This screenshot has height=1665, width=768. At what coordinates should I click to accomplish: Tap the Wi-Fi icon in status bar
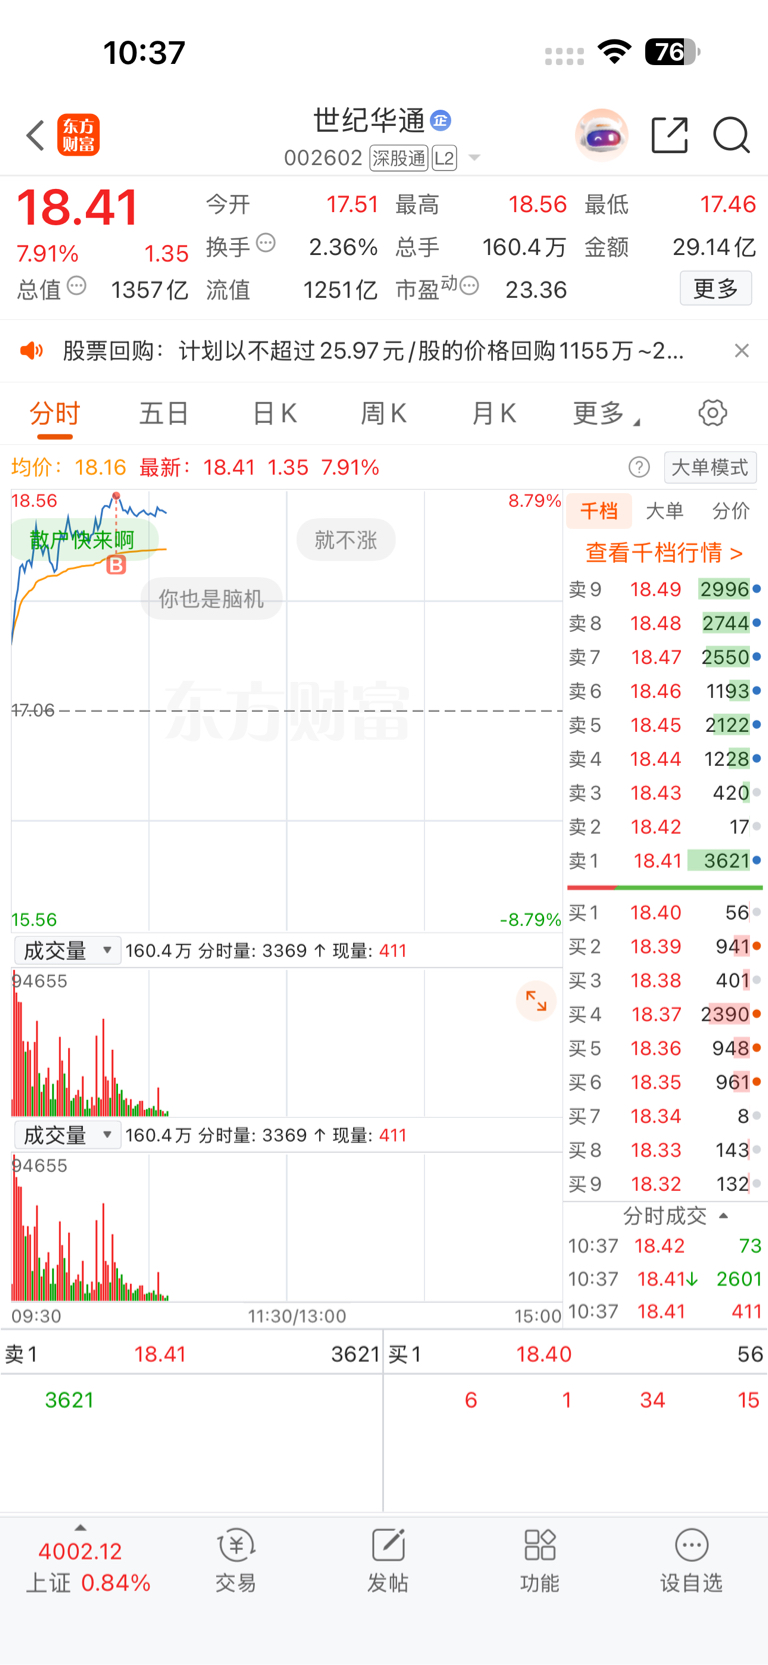(614, 52)
